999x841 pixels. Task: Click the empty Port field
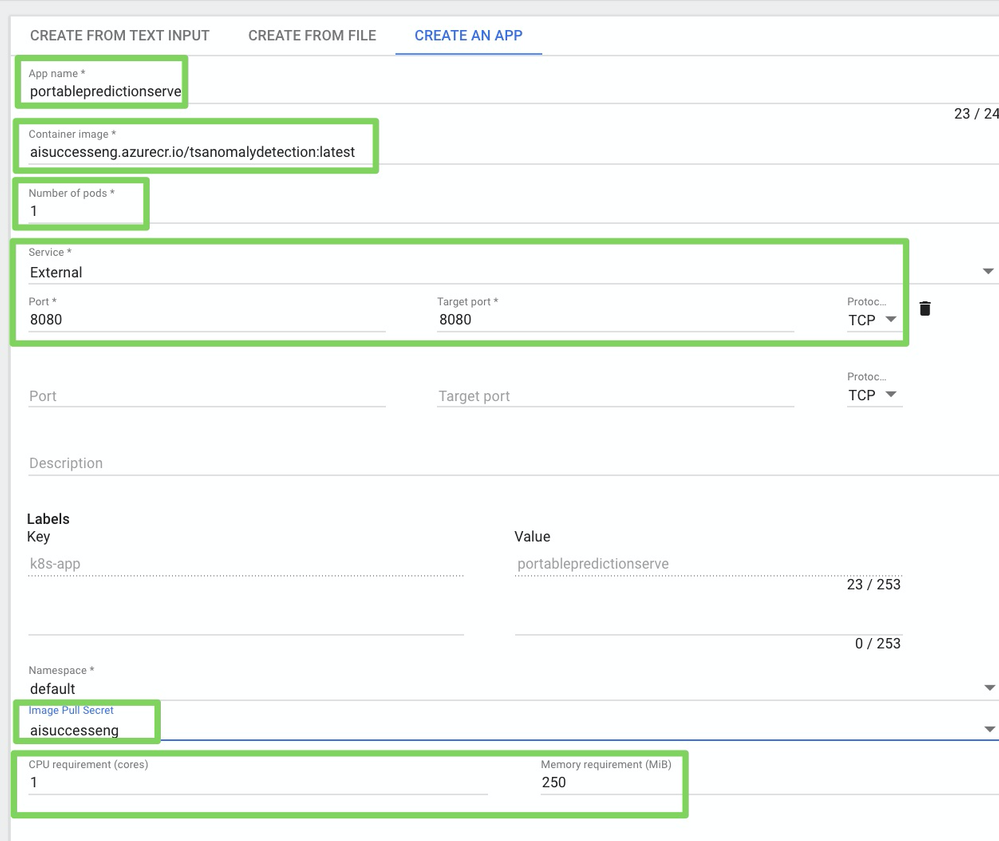coord(206,396)
